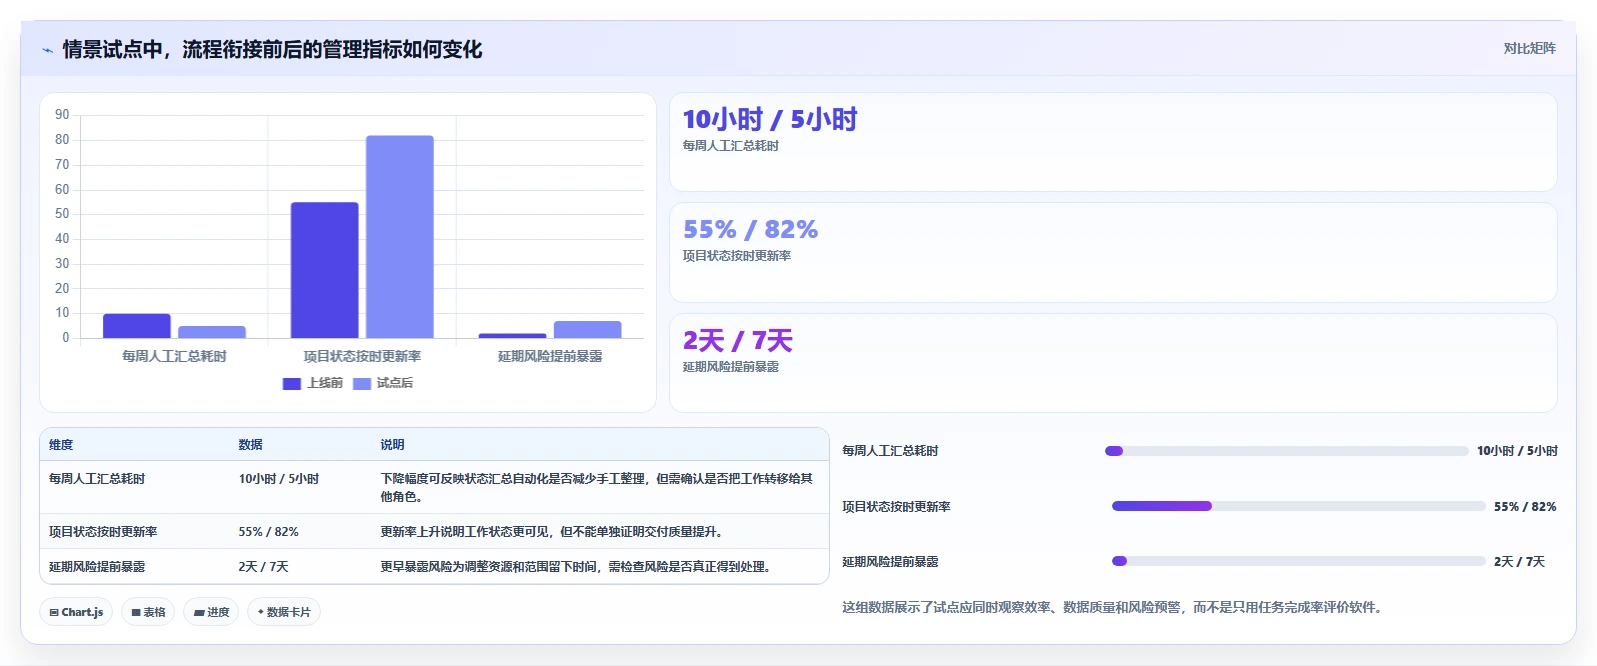Select table cell 延期风险提前暴露
This screenshot has width=1597, height=666.
(x=97, y=567)
